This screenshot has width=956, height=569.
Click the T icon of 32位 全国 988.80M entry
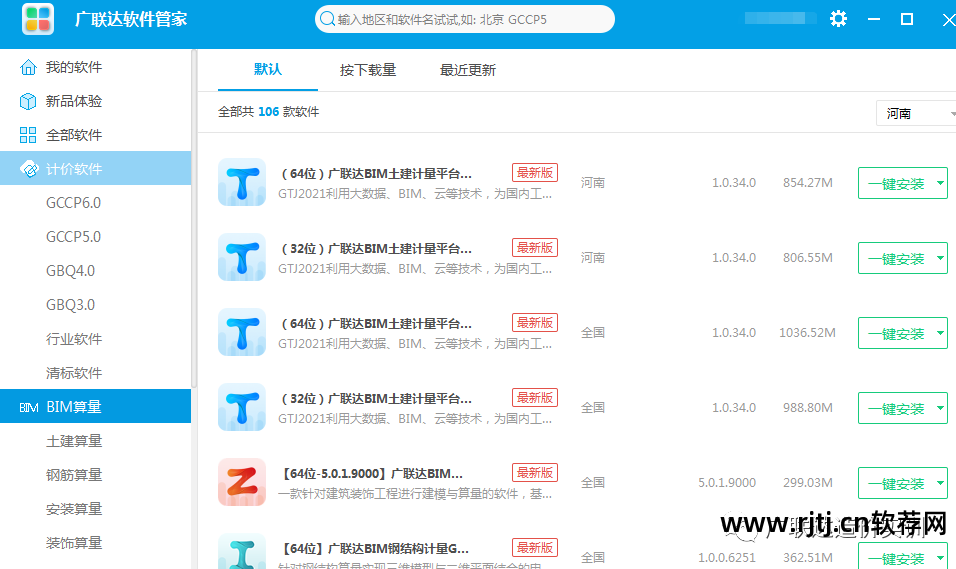tap(242, 407)
